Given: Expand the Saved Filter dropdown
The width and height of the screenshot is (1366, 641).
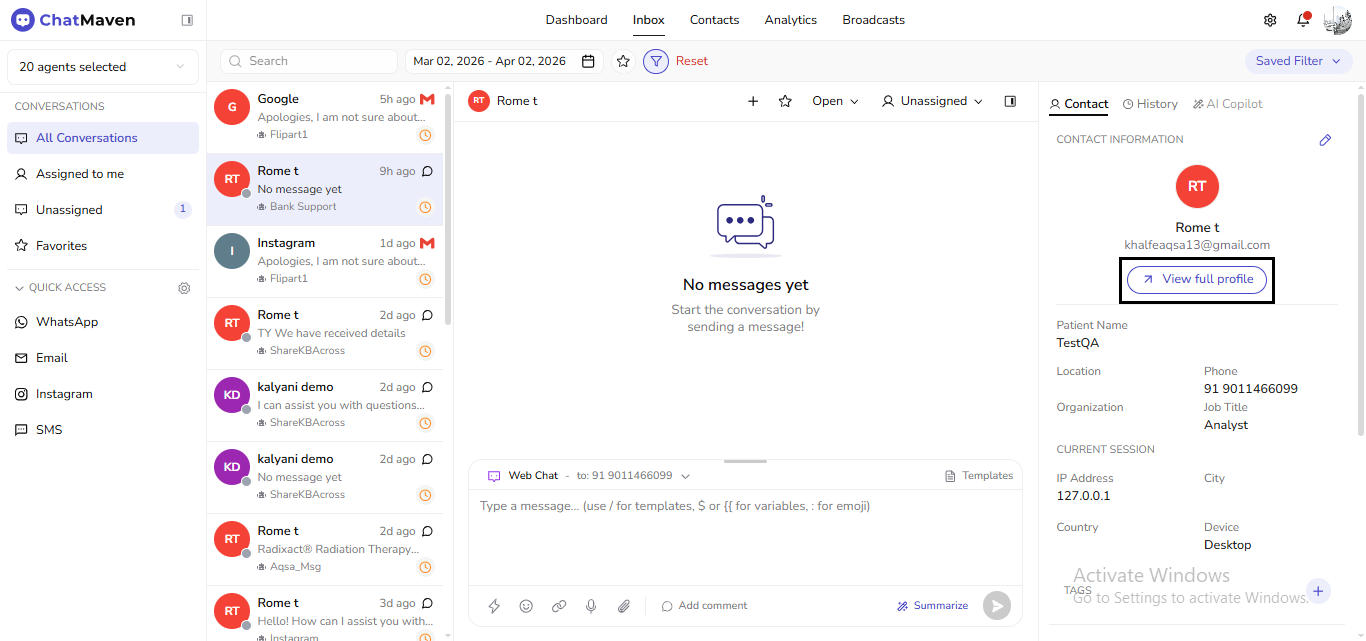Looking at the screenshot, I should pos(1298,60).
